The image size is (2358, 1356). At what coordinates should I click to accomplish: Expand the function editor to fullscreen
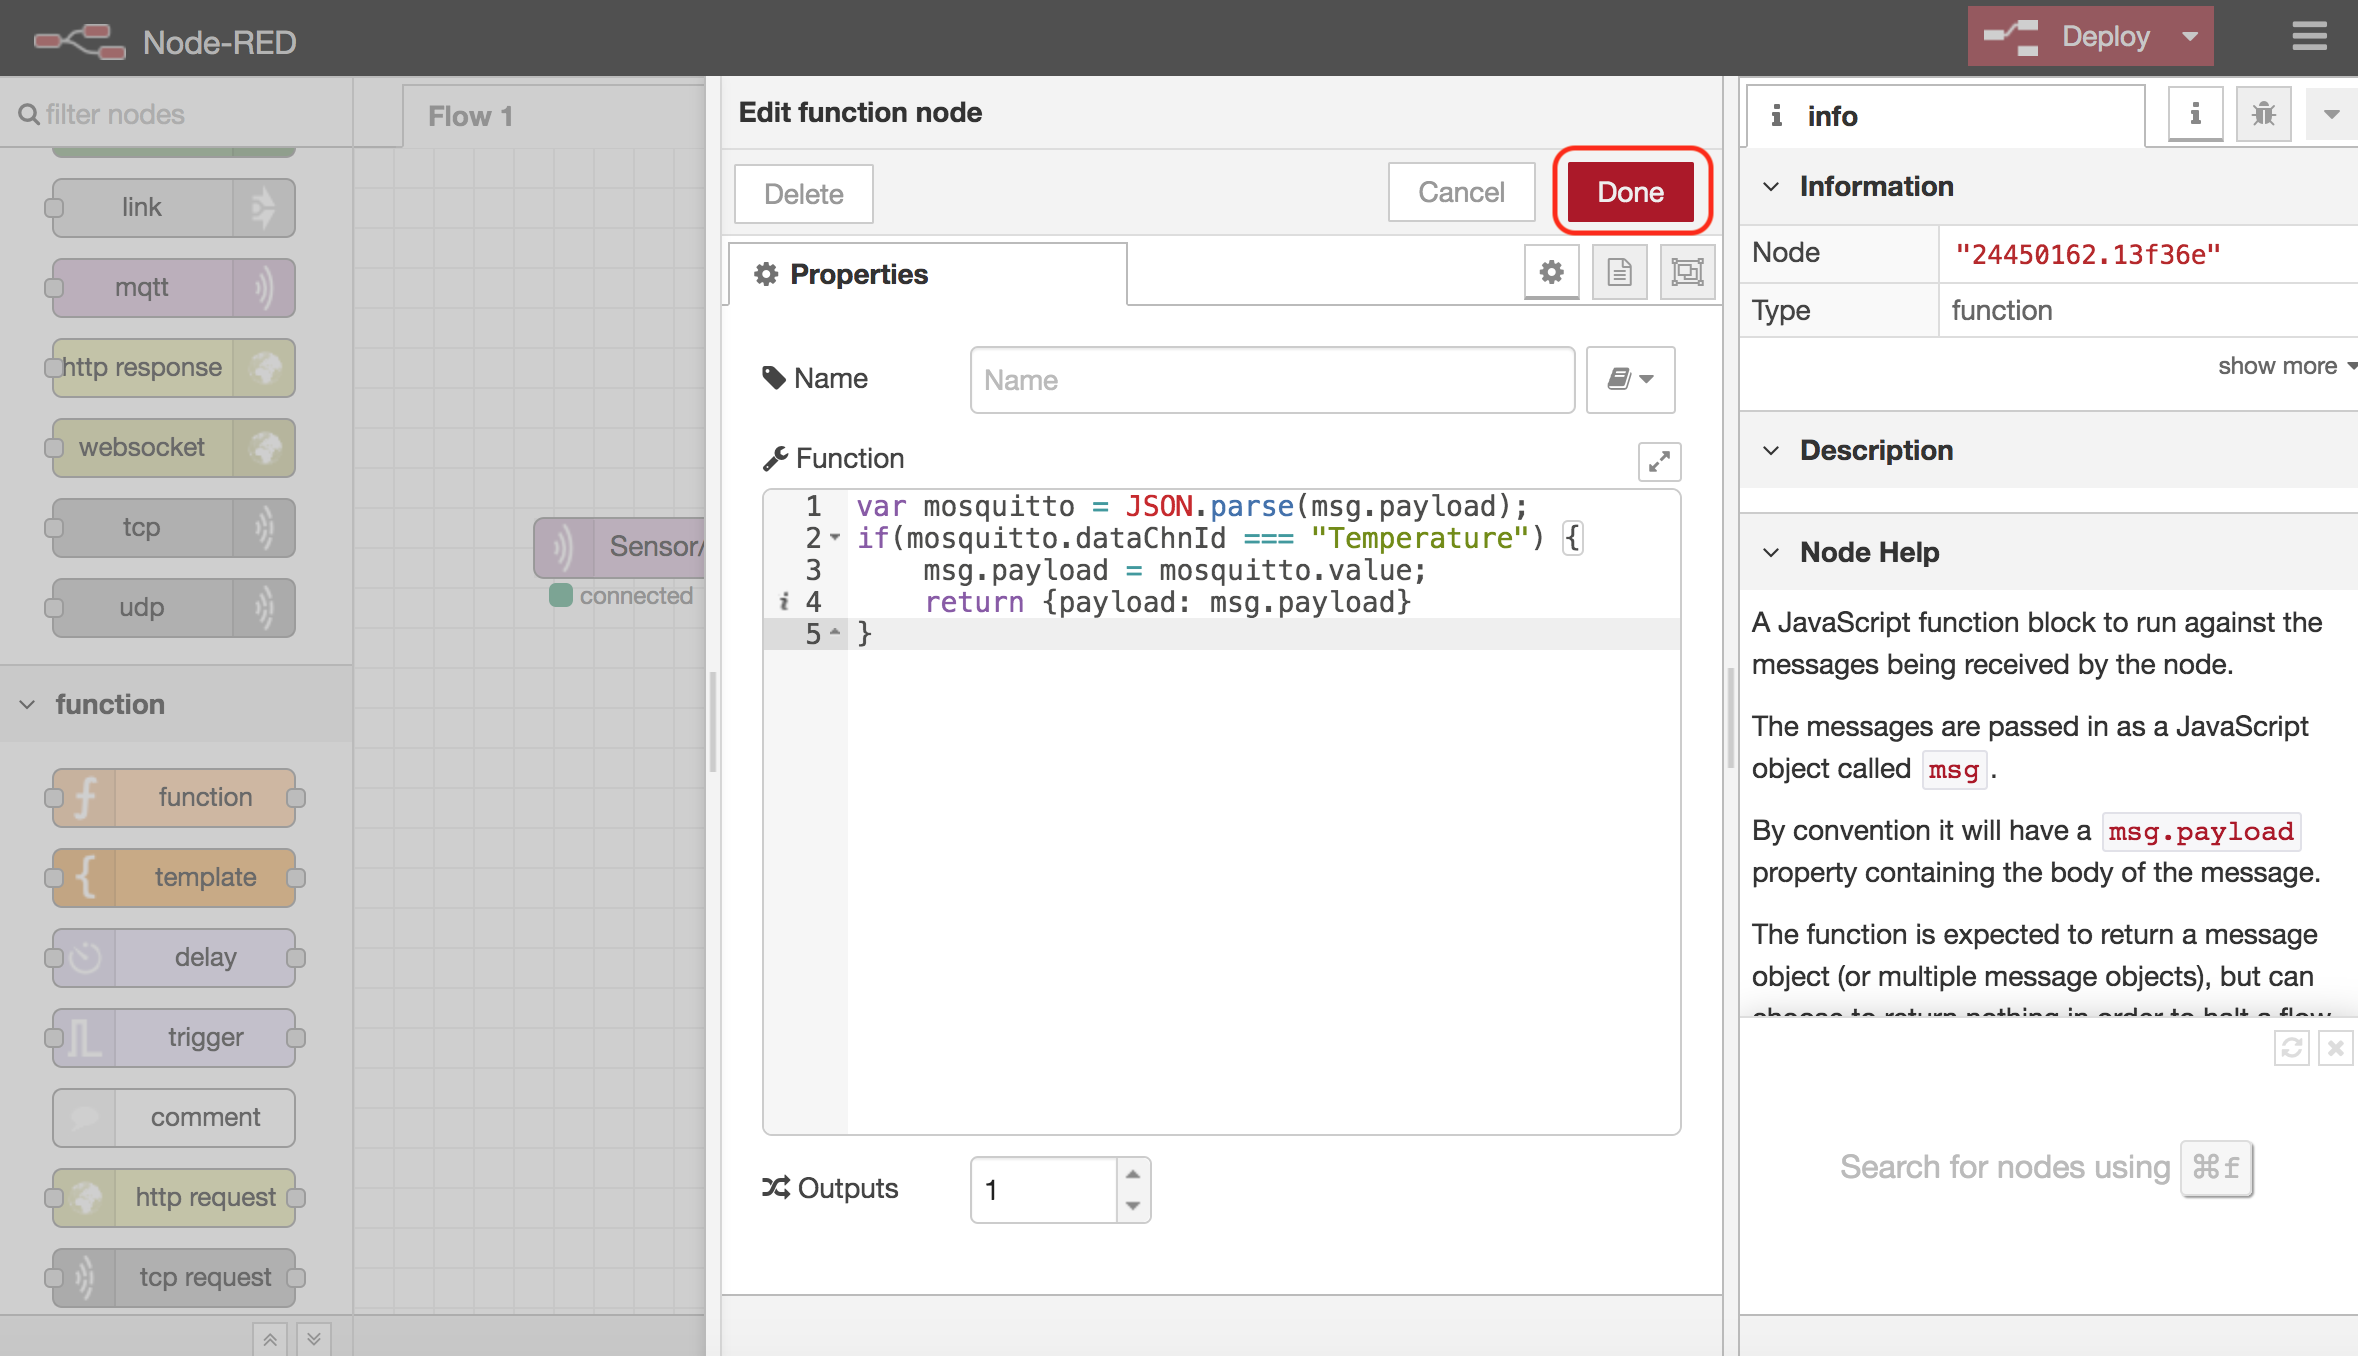click(1659, 462)
